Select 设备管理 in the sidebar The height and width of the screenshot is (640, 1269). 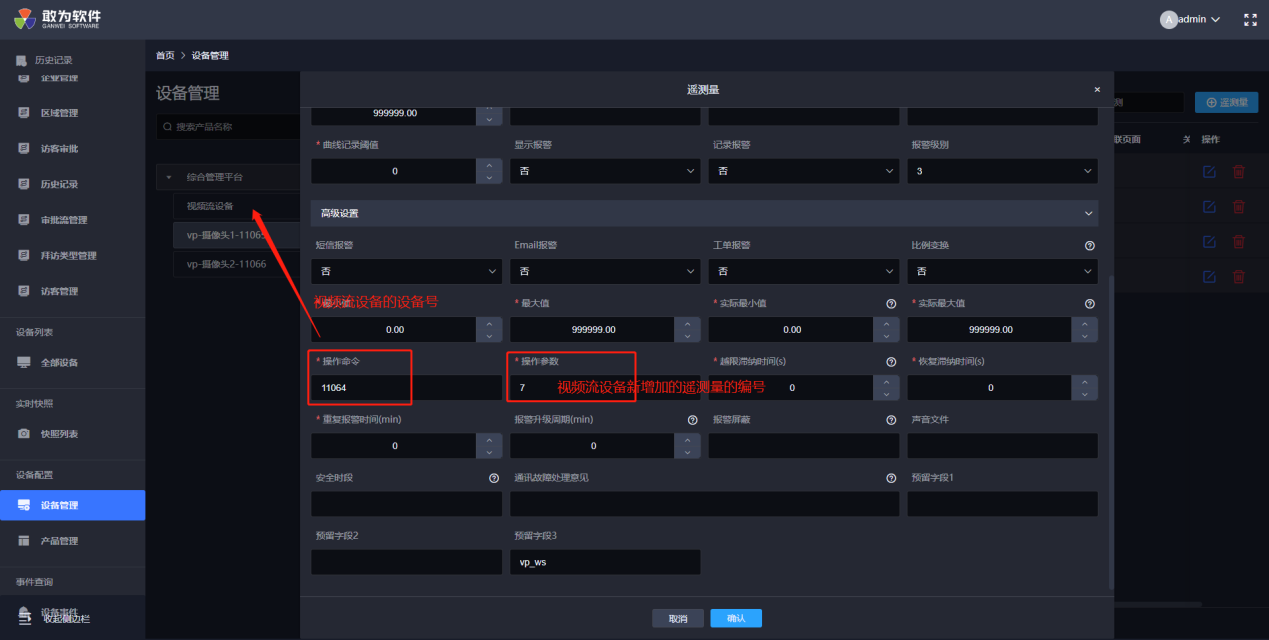(72, 505)
